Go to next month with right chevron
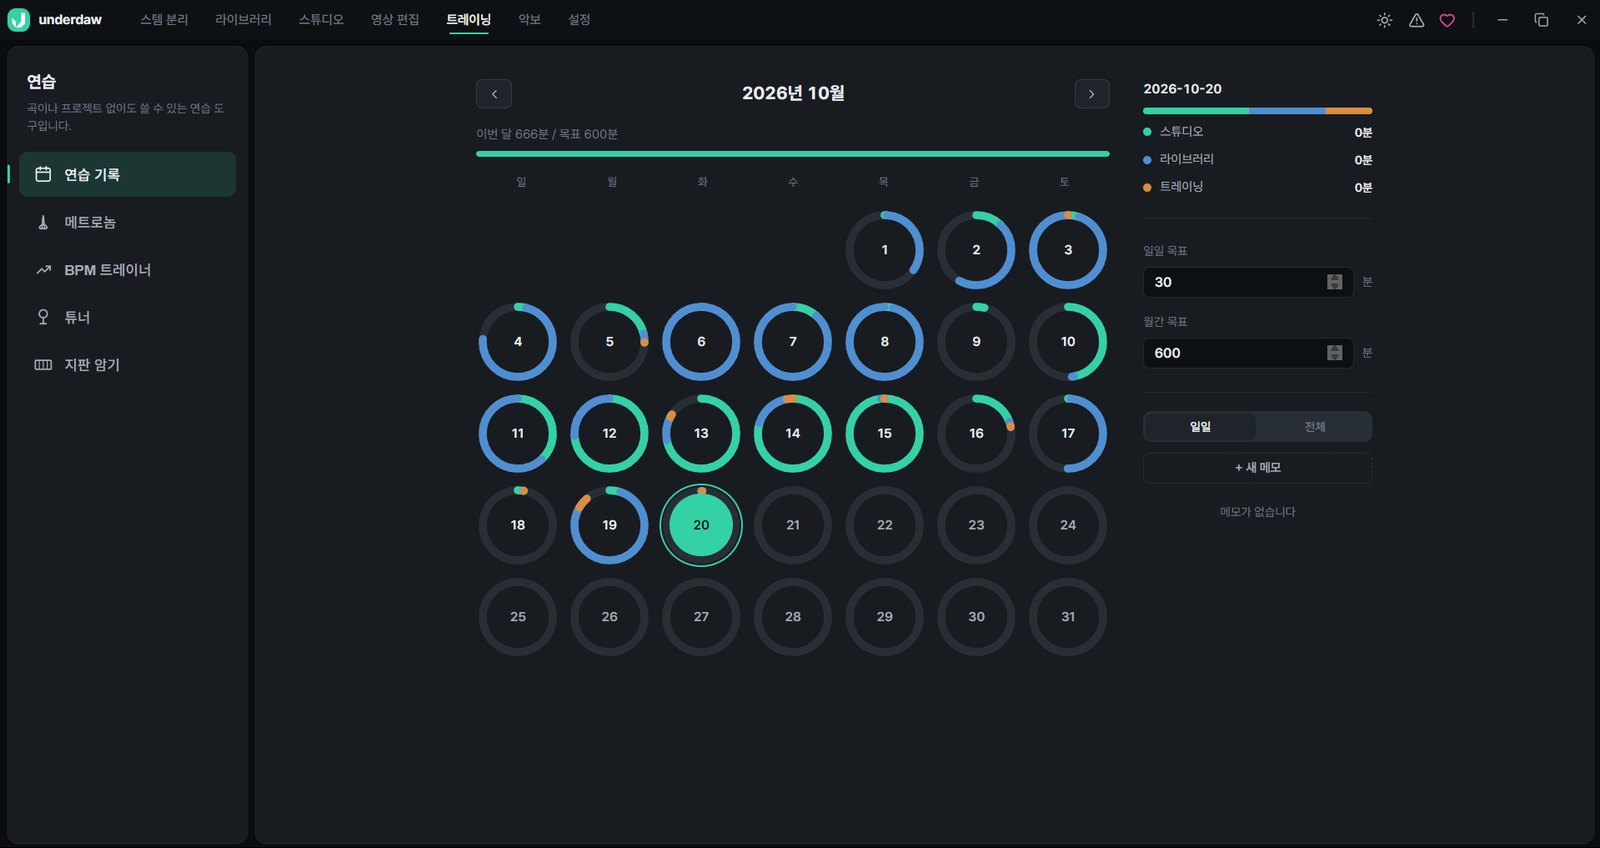 [1092, 94]
